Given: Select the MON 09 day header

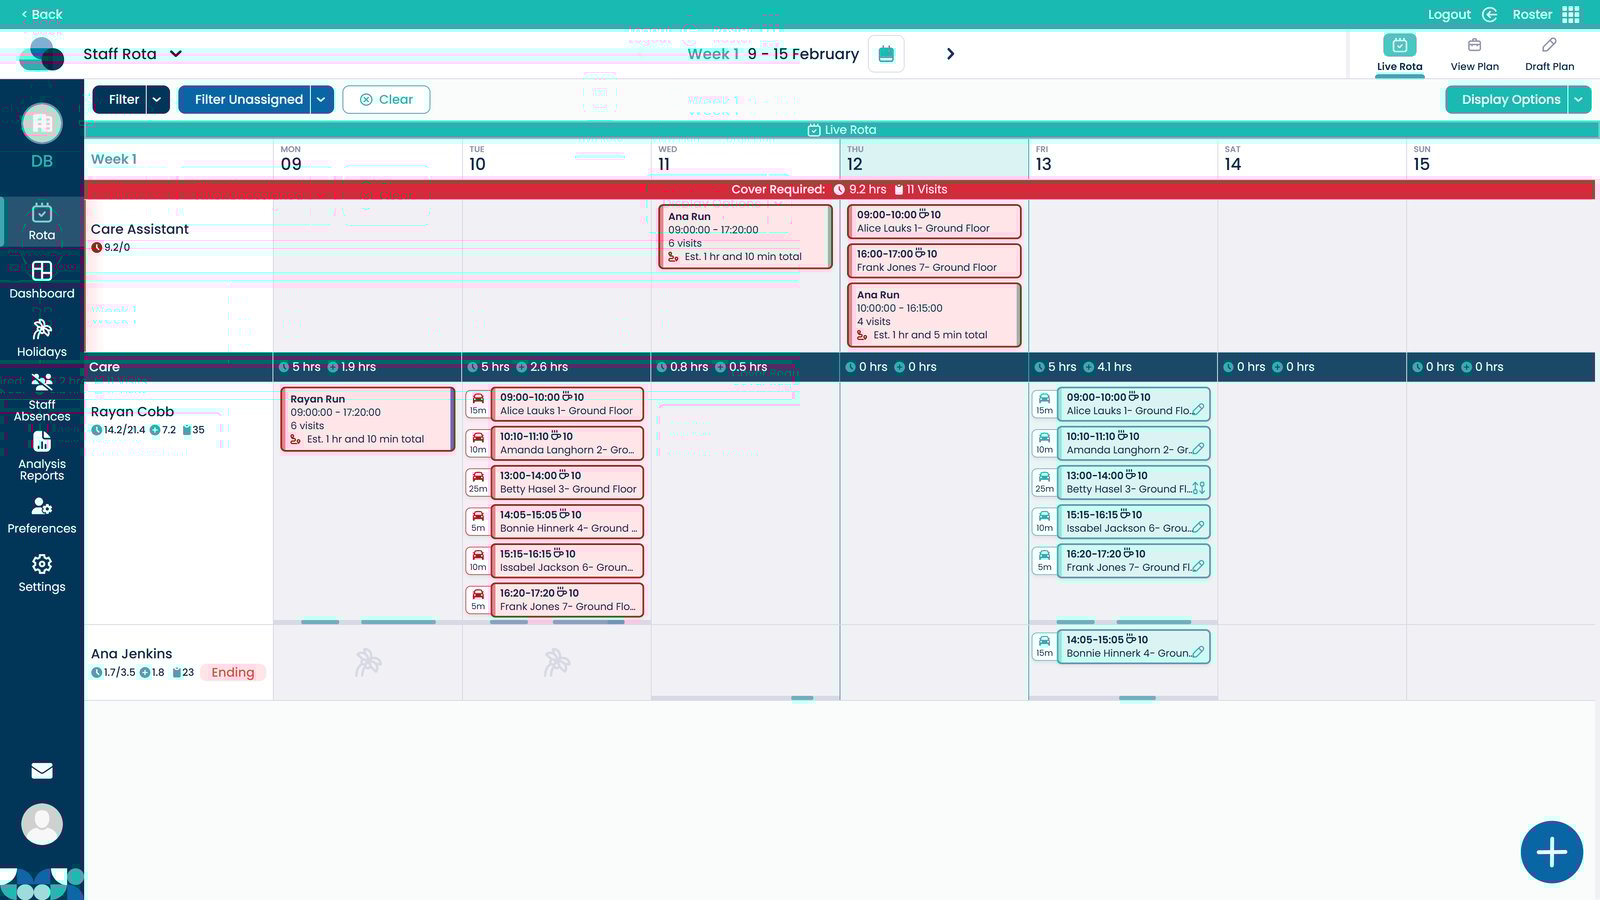Looking at the screenshot, I should (368, 159).
